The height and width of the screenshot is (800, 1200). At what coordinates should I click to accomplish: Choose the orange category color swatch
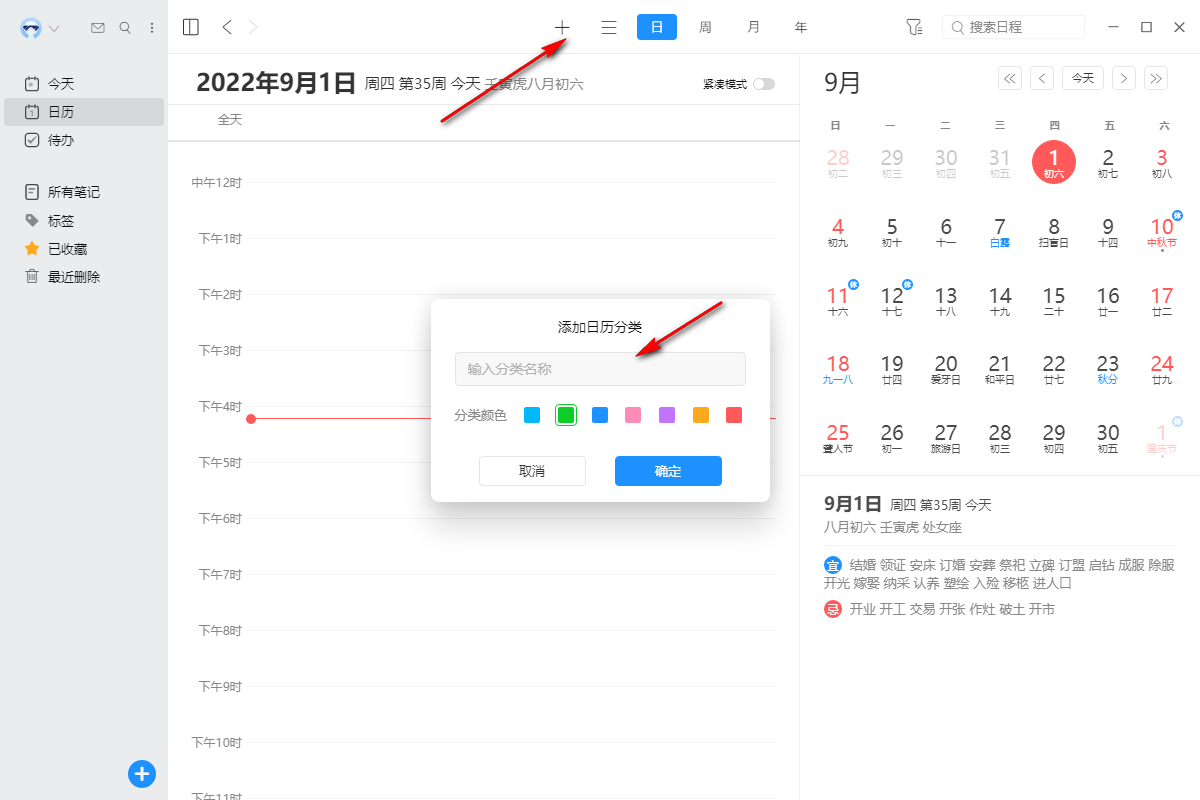coord(701,415)
